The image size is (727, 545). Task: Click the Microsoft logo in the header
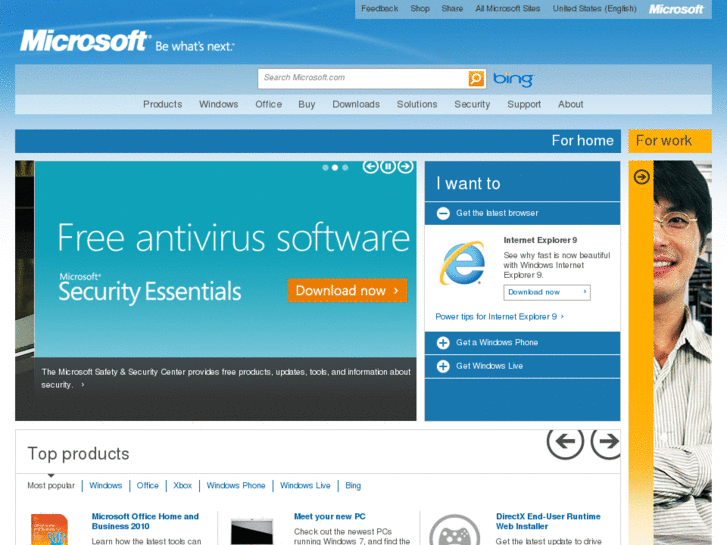(85, 41)
